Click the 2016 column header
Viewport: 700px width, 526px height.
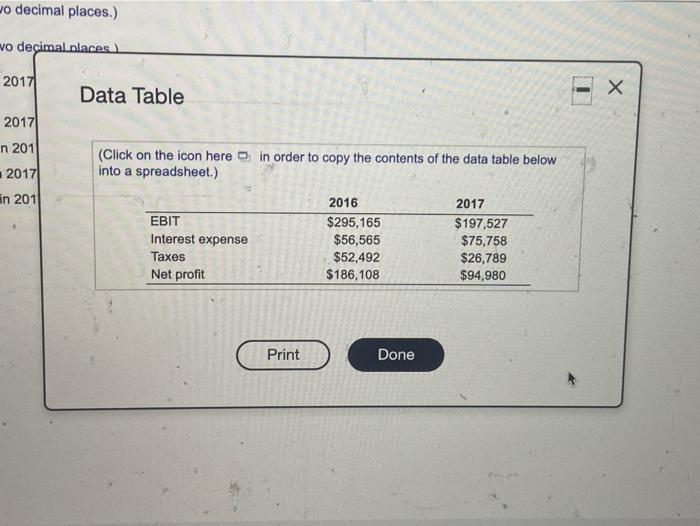(343, 203)
